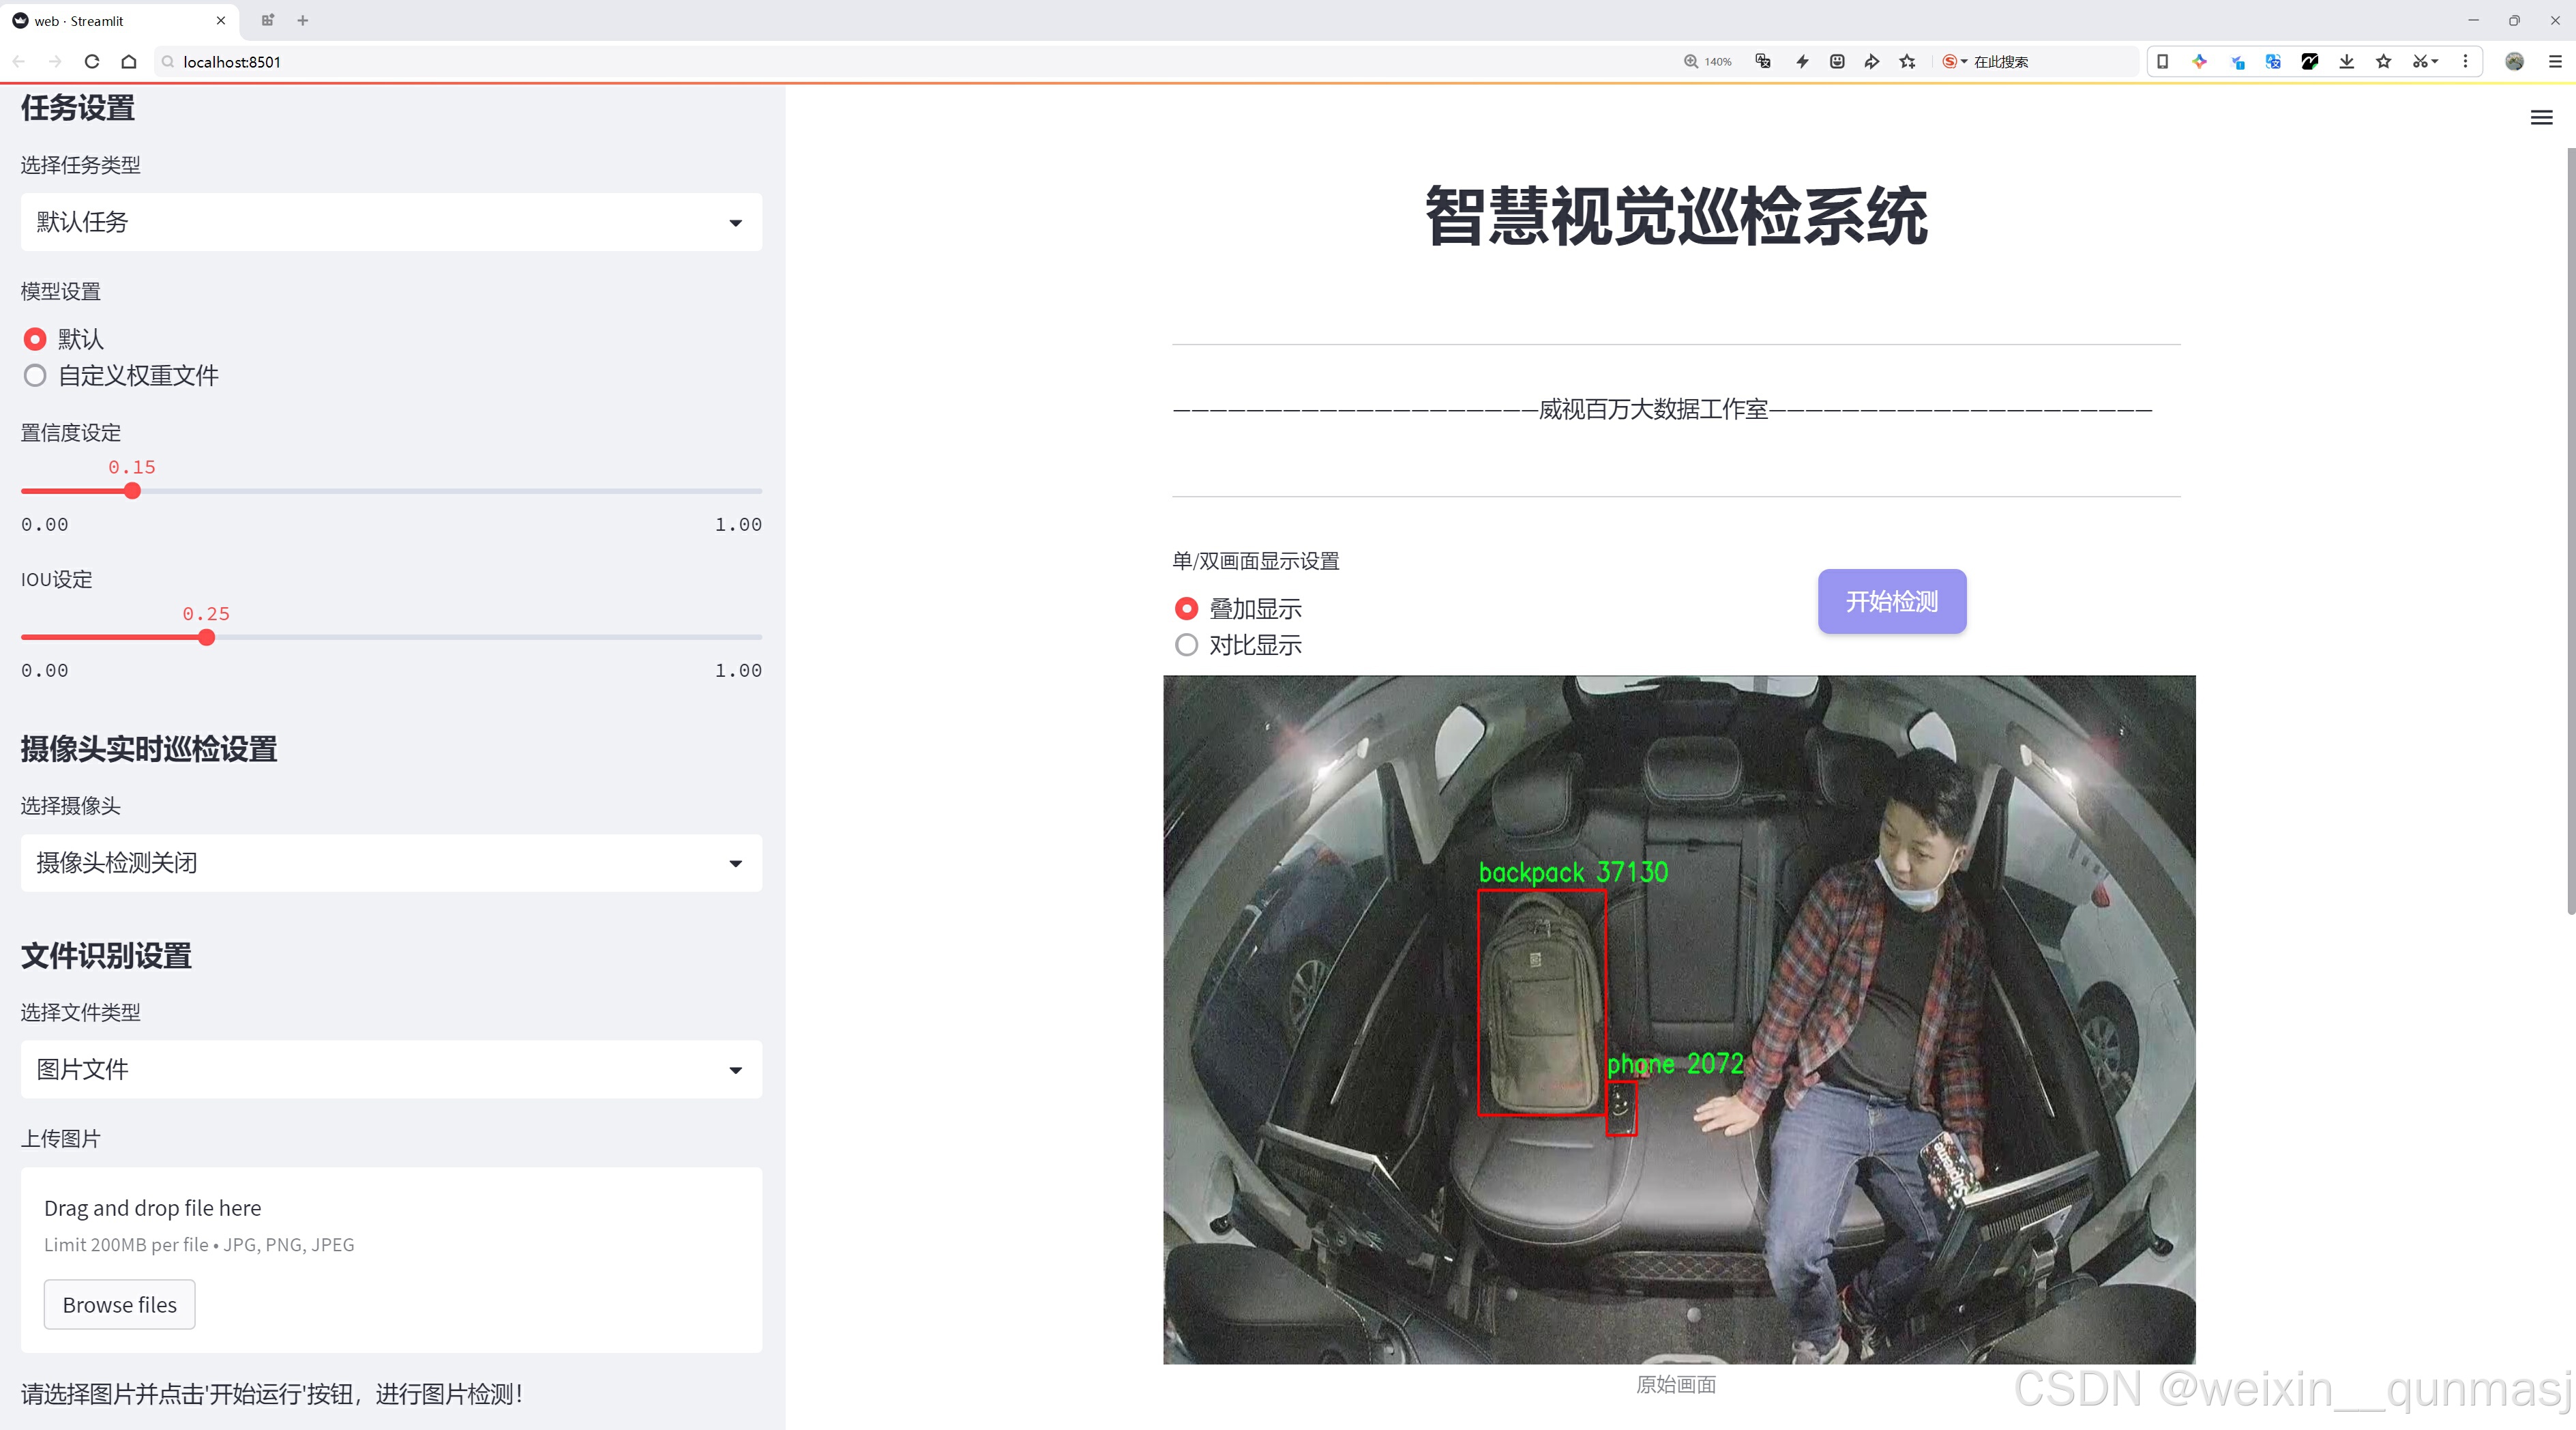The image size is (2576, 1430).
Task: Go to browser home page icon
Action: [x=129, y=62]
